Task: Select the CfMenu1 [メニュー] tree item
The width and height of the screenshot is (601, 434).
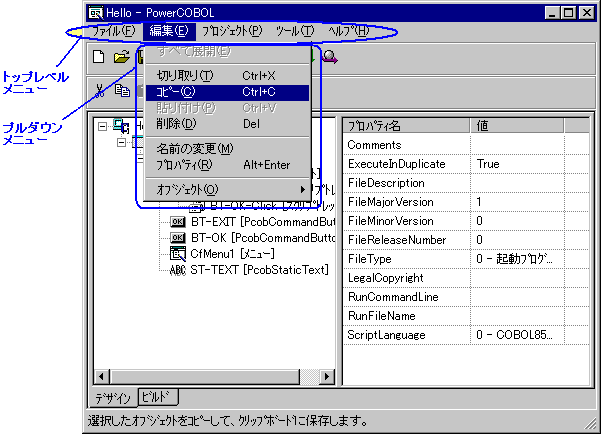Action: (232, 254)
